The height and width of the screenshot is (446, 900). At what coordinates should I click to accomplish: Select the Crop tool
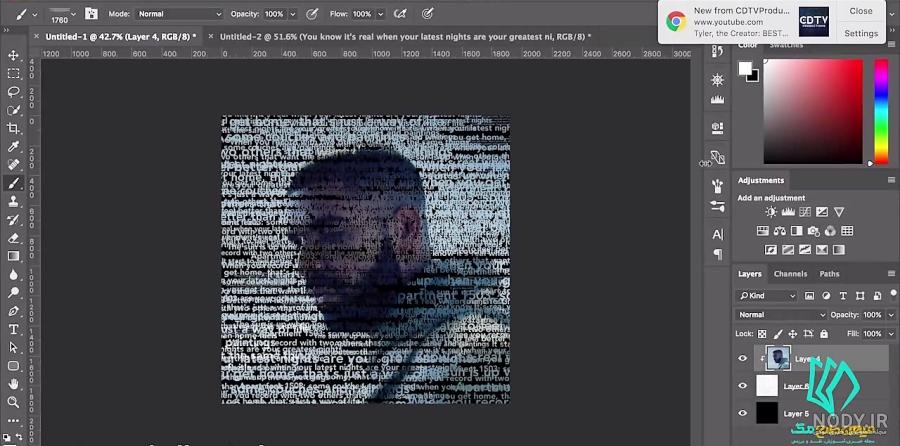[13, 129]
